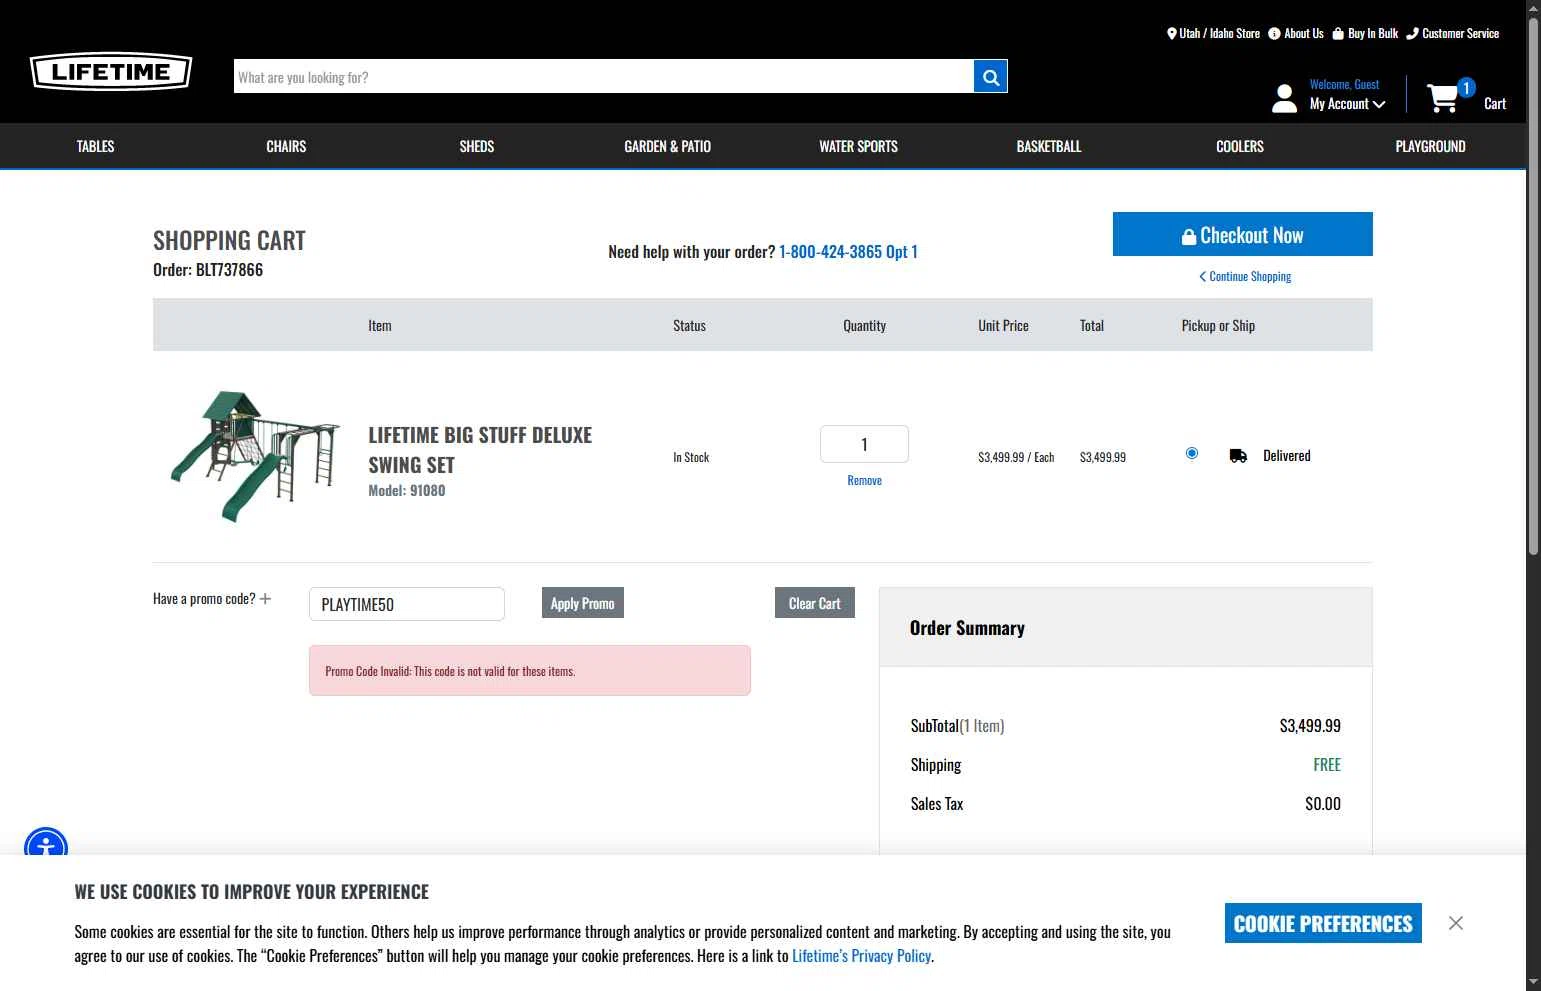Click the $3,499.99 / Each unit price

coord(1016,457)
